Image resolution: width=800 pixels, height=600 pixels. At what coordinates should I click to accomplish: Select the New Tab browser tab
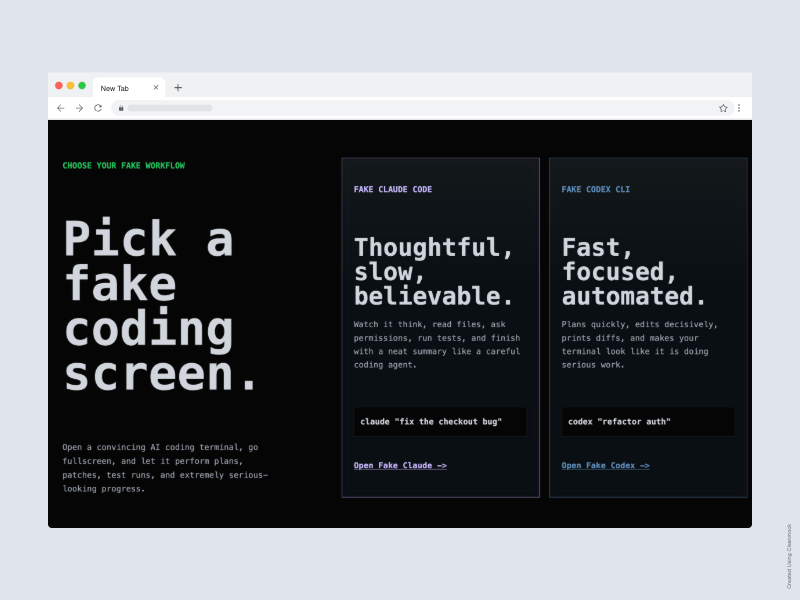(129, 88)
